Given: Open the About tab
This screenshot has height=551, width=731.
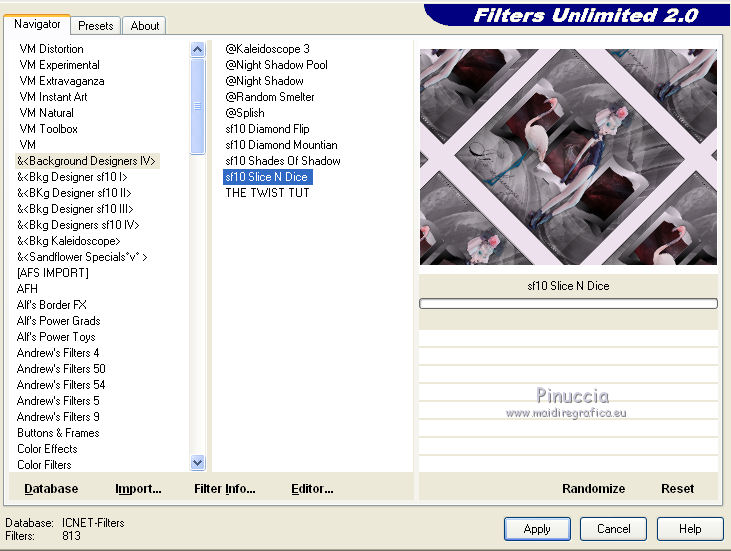Looking at the screenshot, I should (145, 26).
